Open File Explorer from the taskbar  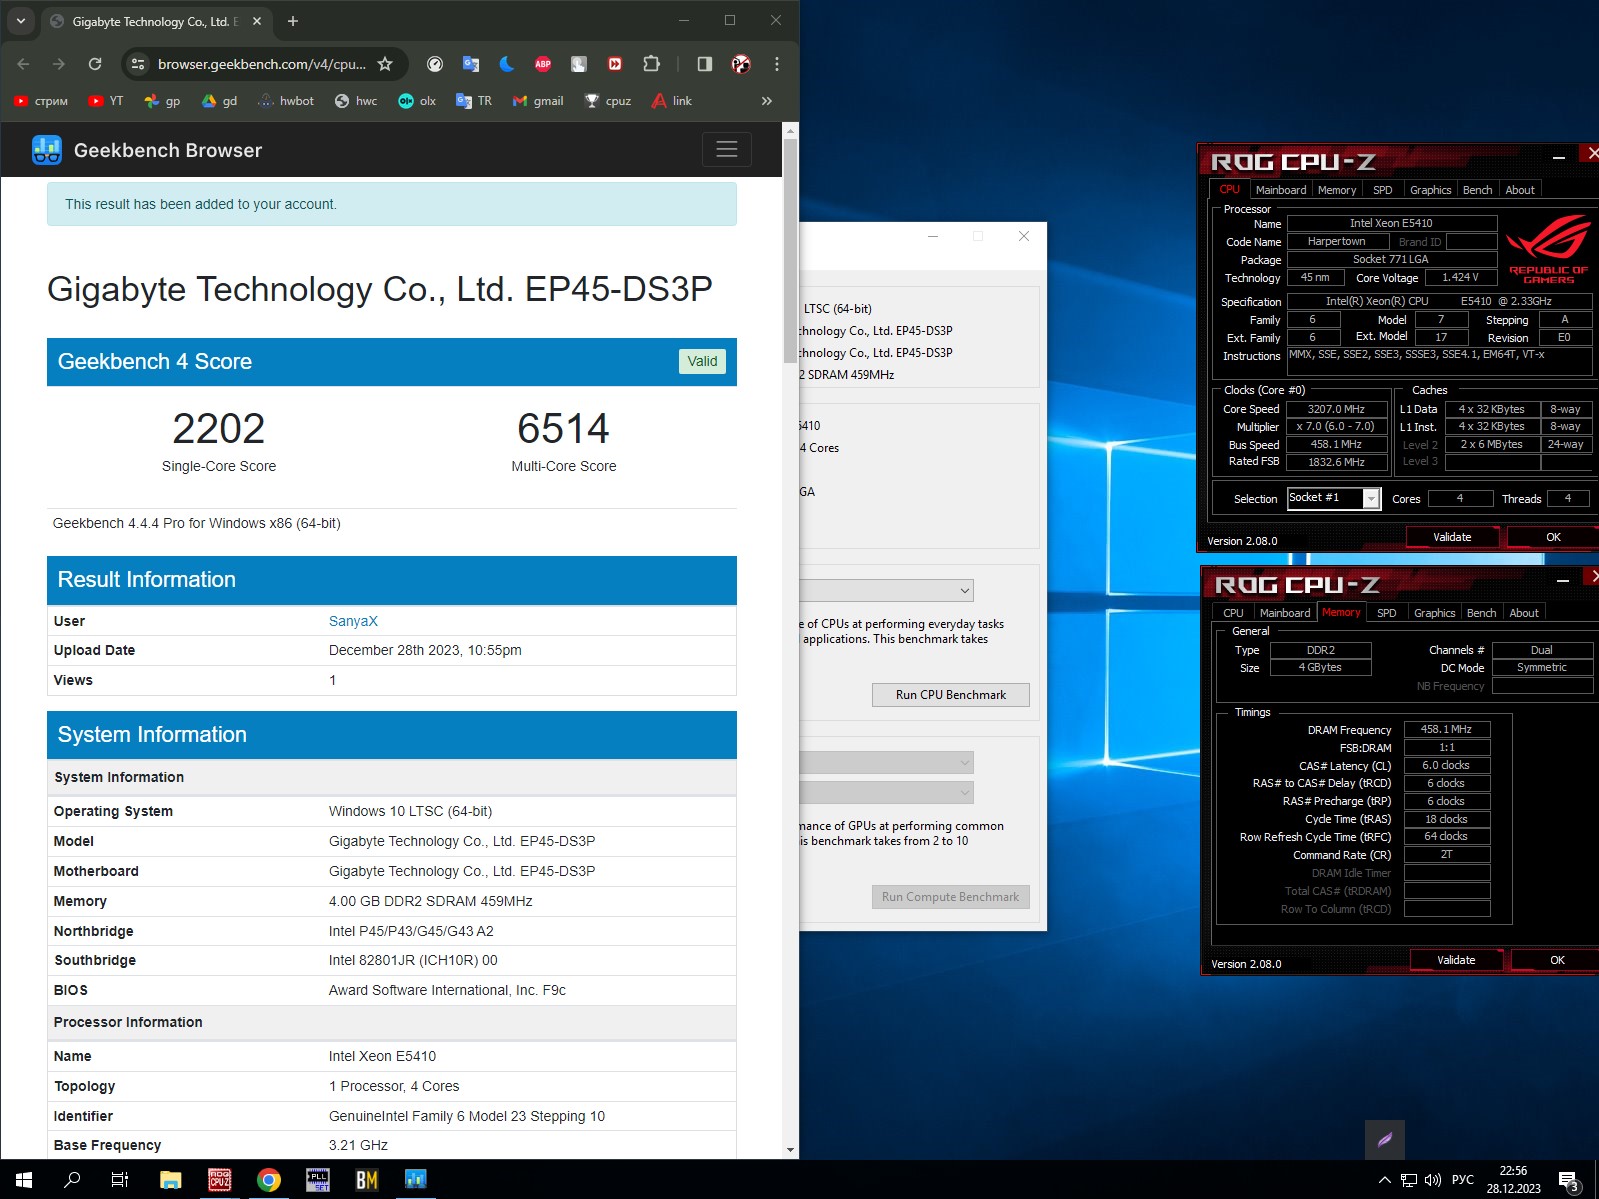pos(170,1180)
